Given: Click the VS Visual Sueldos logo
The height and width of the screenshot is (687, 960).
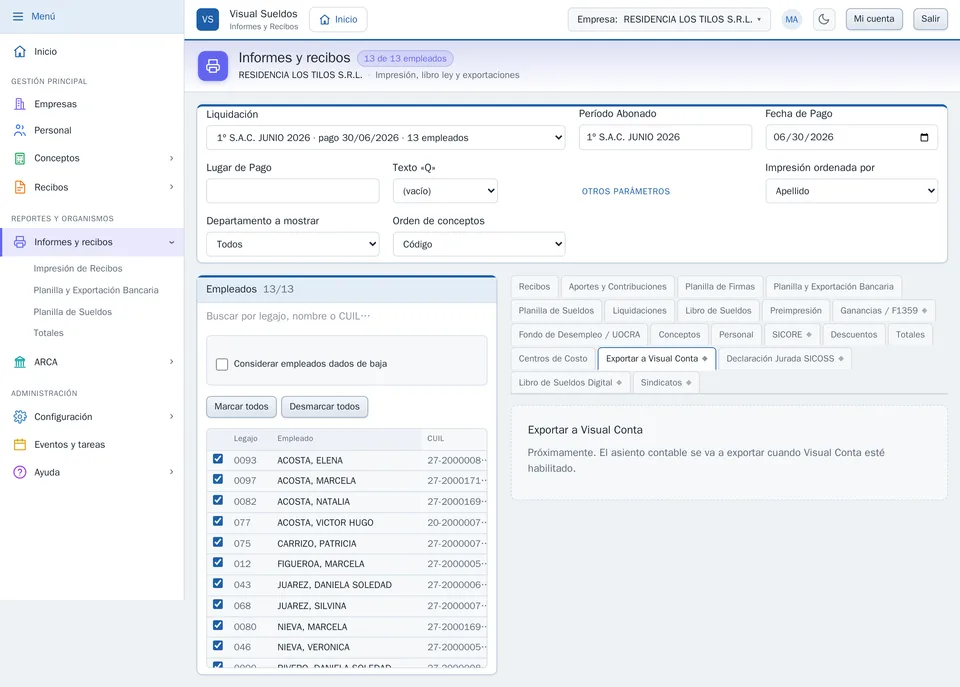Looking at the screenshot, I should [208, 19].
